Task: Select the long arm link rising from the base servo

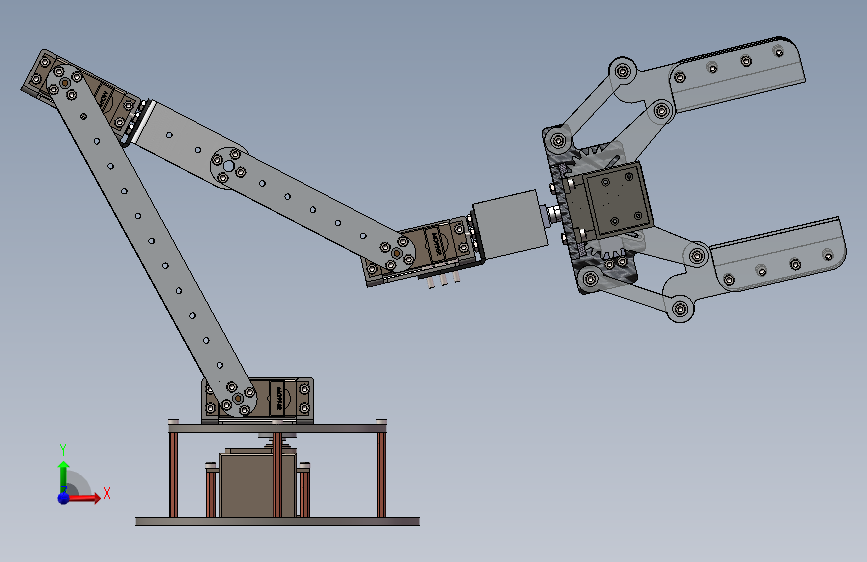Action: click(151, 241)
